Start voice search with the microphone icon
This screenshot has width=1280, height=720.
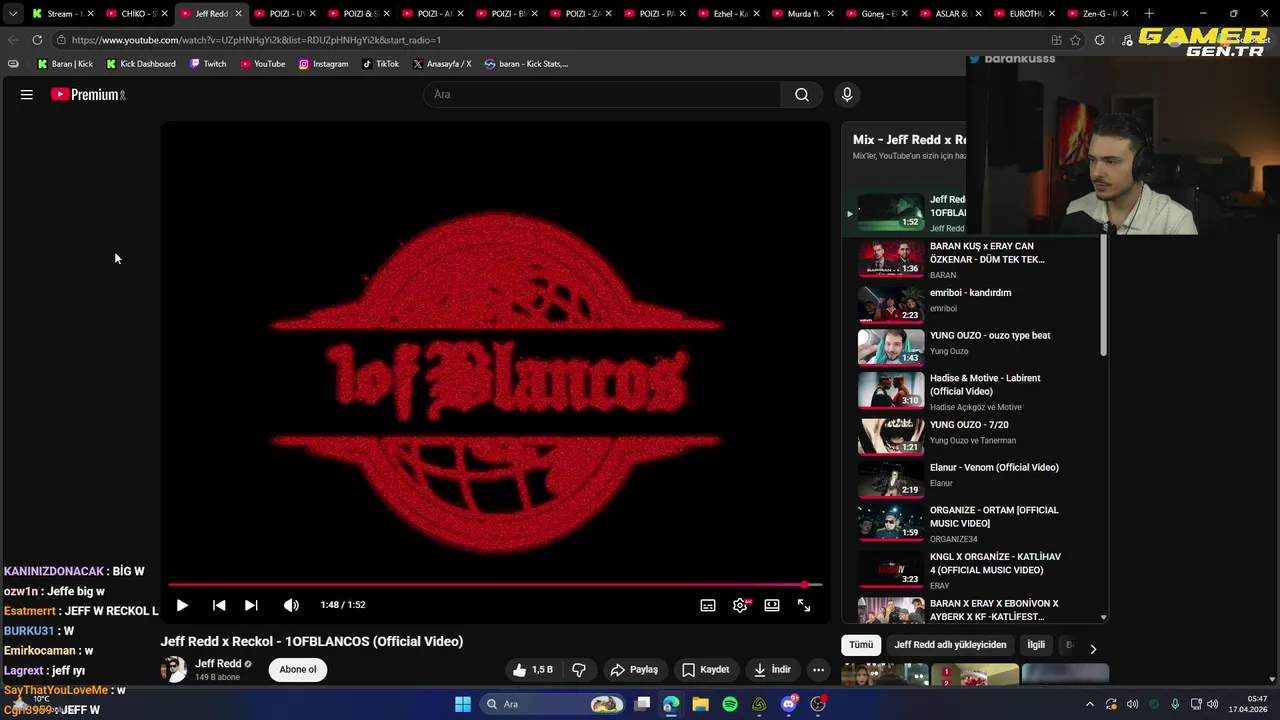point(847,94)
